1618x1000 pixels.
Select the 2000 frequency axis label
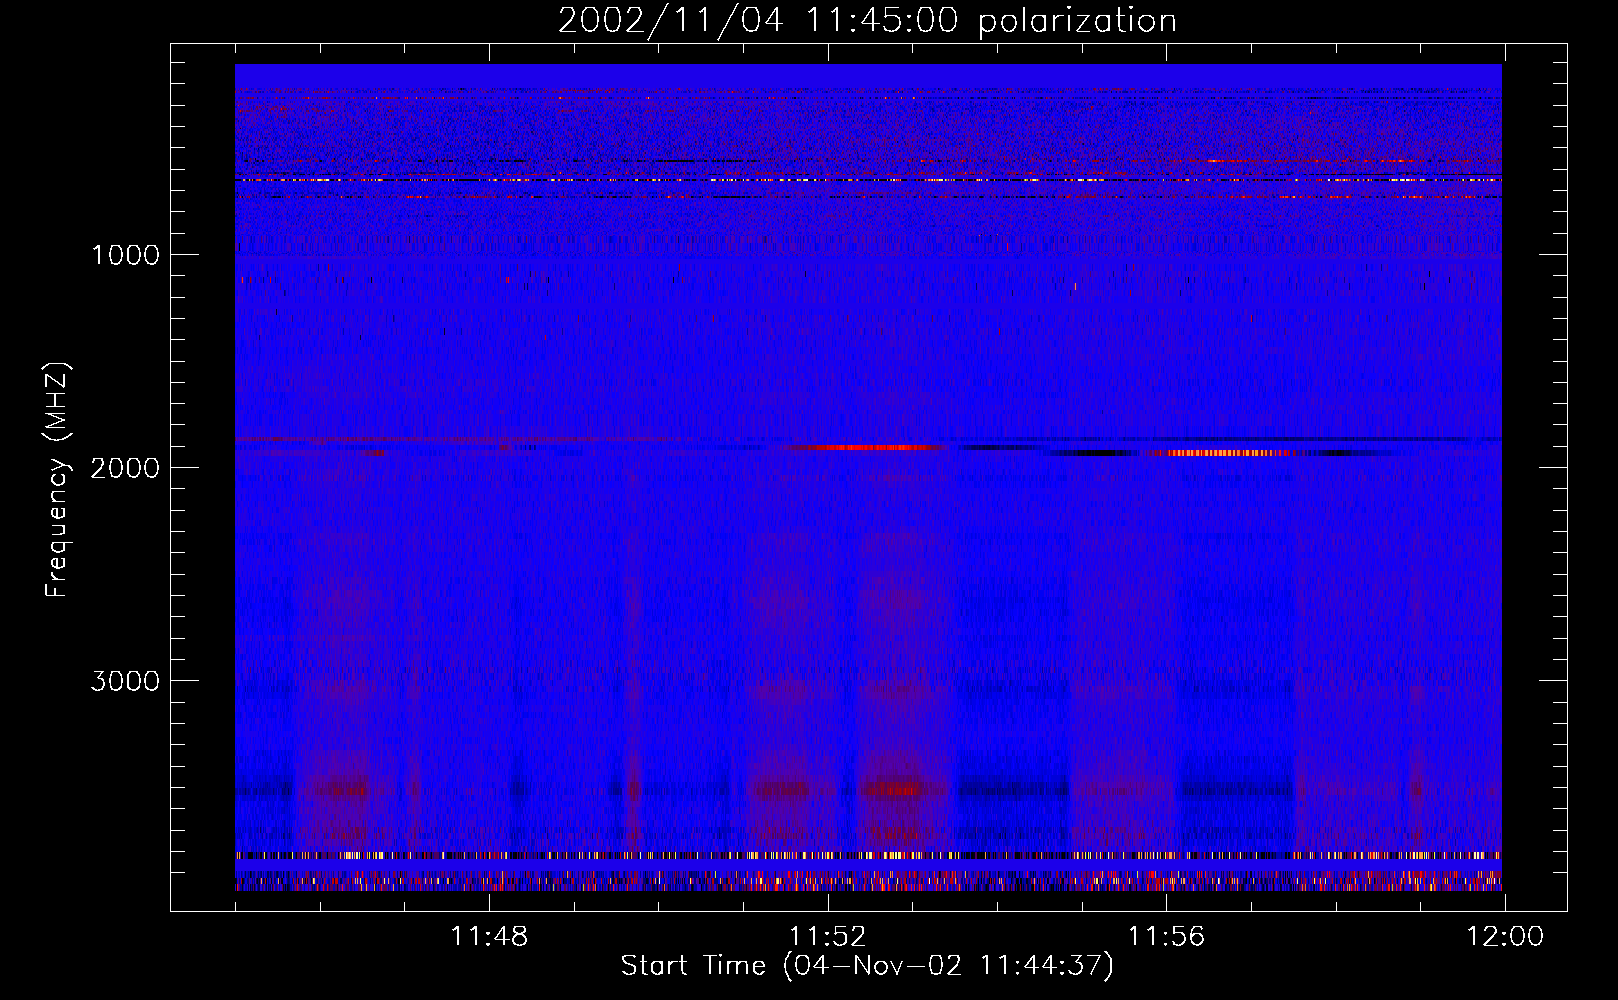125,468
